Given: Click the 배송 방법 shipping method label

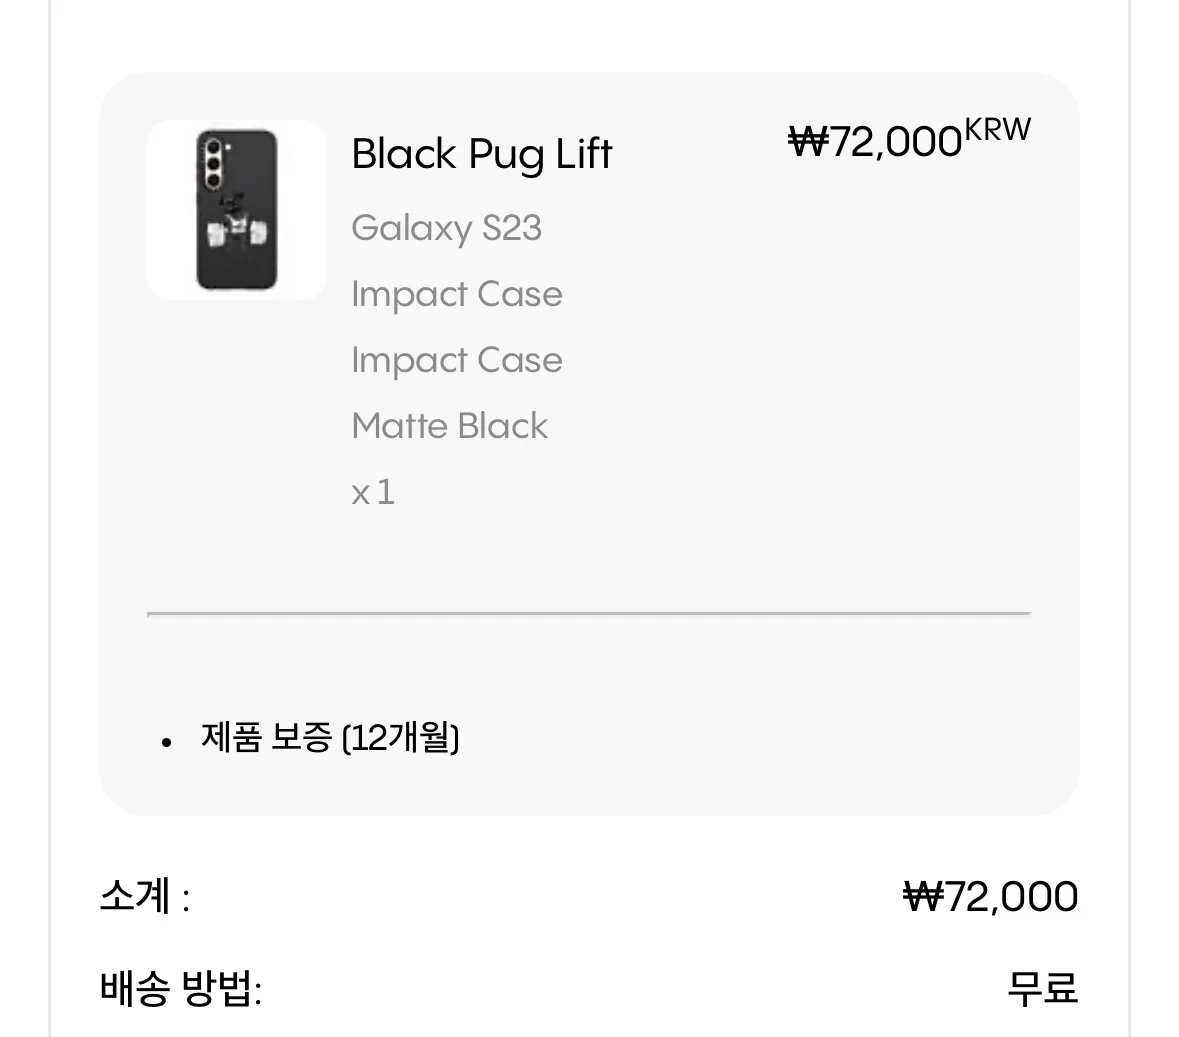Looking at the screenshot, I should pyautogui.click(x=181, y=989).
